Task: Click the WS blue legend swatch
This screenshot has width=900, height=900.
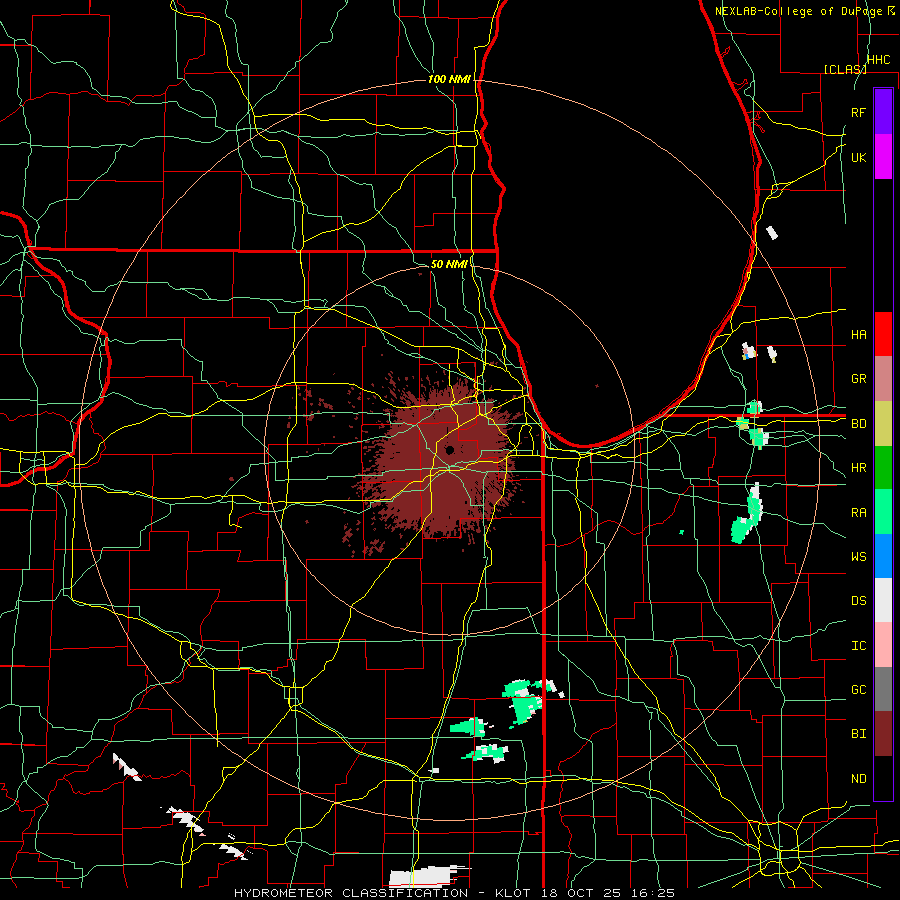Action: point(883,556)
